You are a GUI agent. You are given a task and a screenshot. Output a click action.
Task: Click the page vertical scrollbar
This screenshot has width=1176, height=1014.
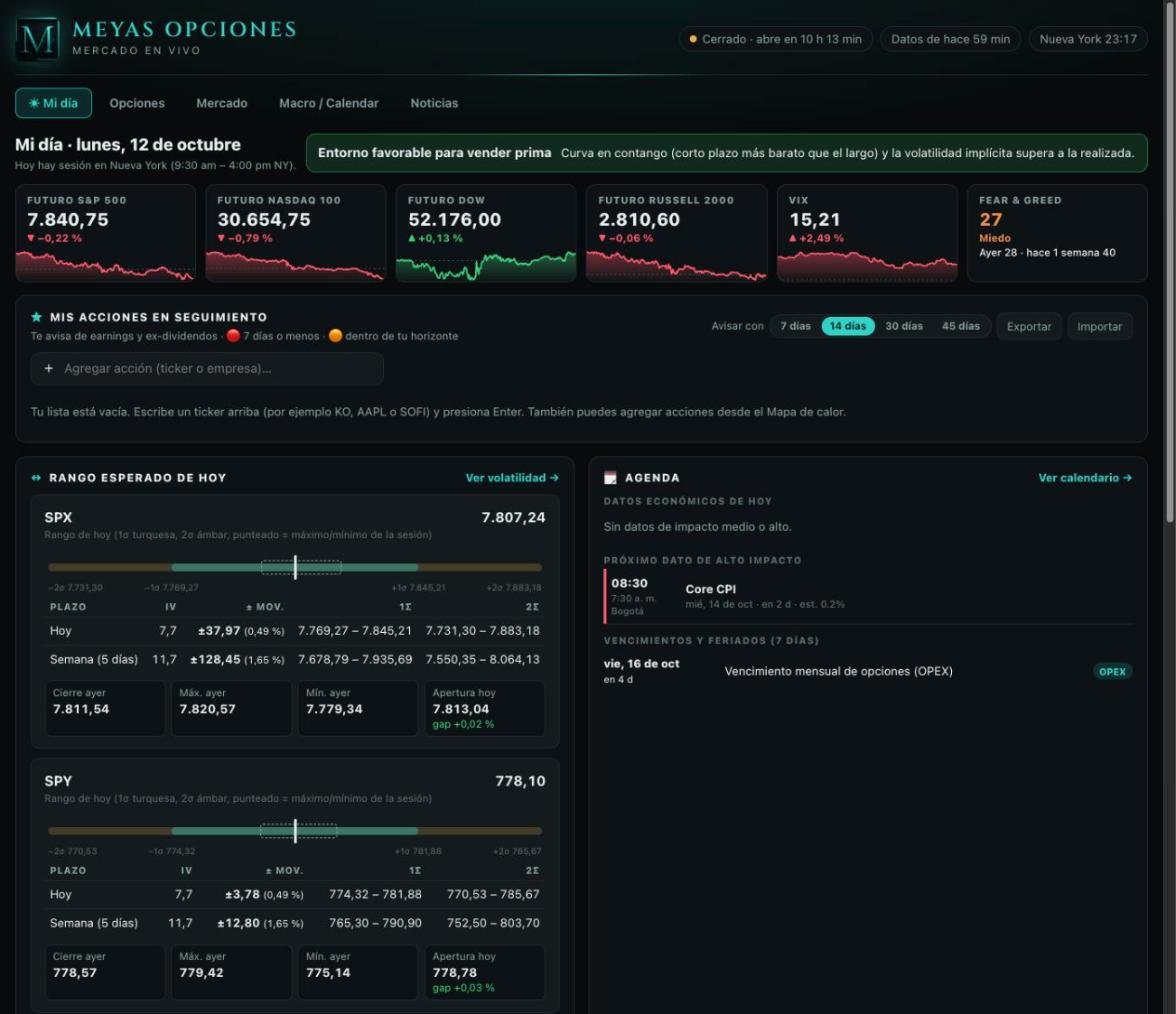pos(1170,262)
